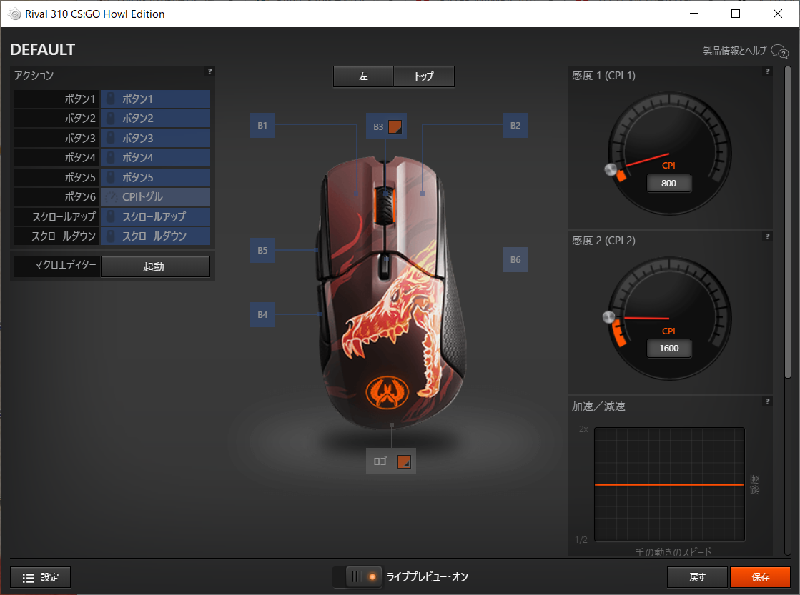Click the CPI 1 dial knob handle
The height and width of the screenshot is (595, 800).
click(610, 170)
